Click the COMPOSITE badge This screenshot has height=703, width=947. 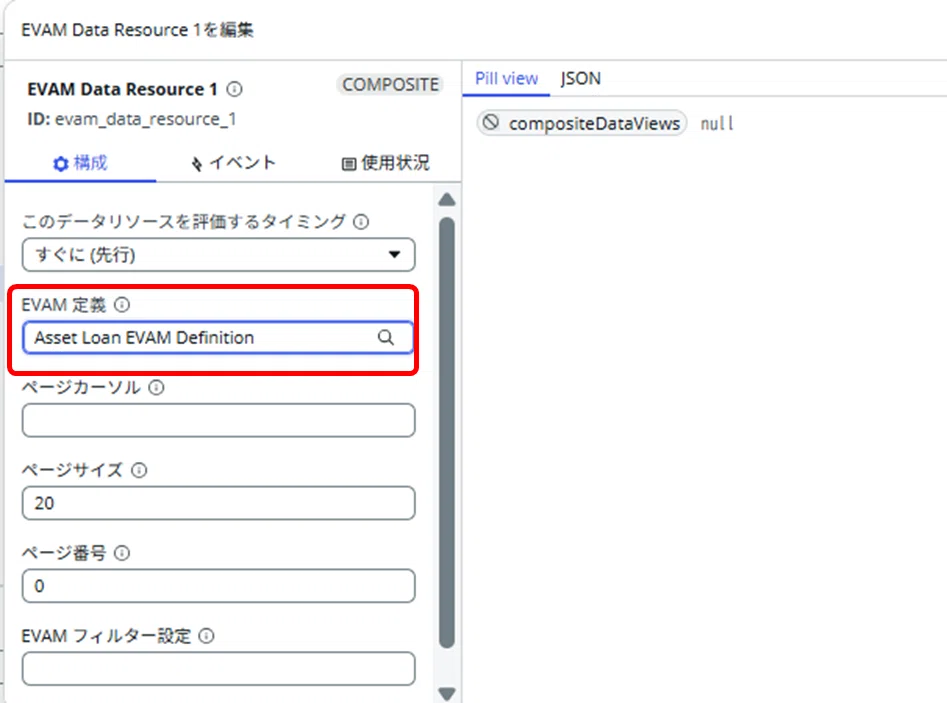pyautogui.click(x=390, y=85)
